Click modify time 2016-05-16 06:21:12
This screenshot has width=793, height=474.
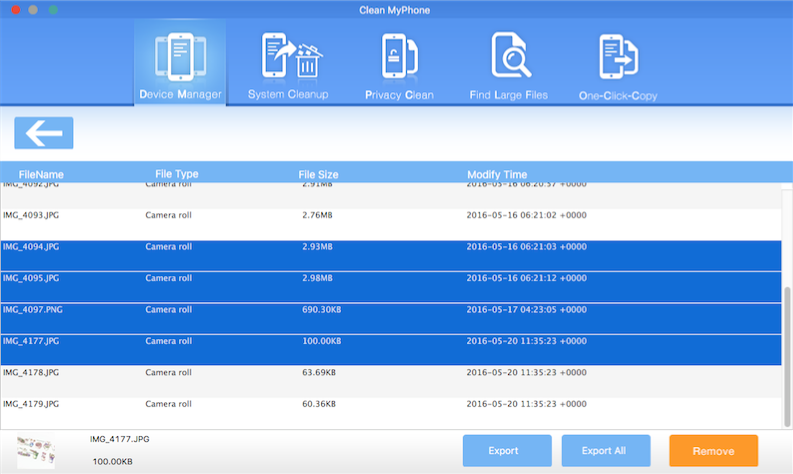pos(526,278)
